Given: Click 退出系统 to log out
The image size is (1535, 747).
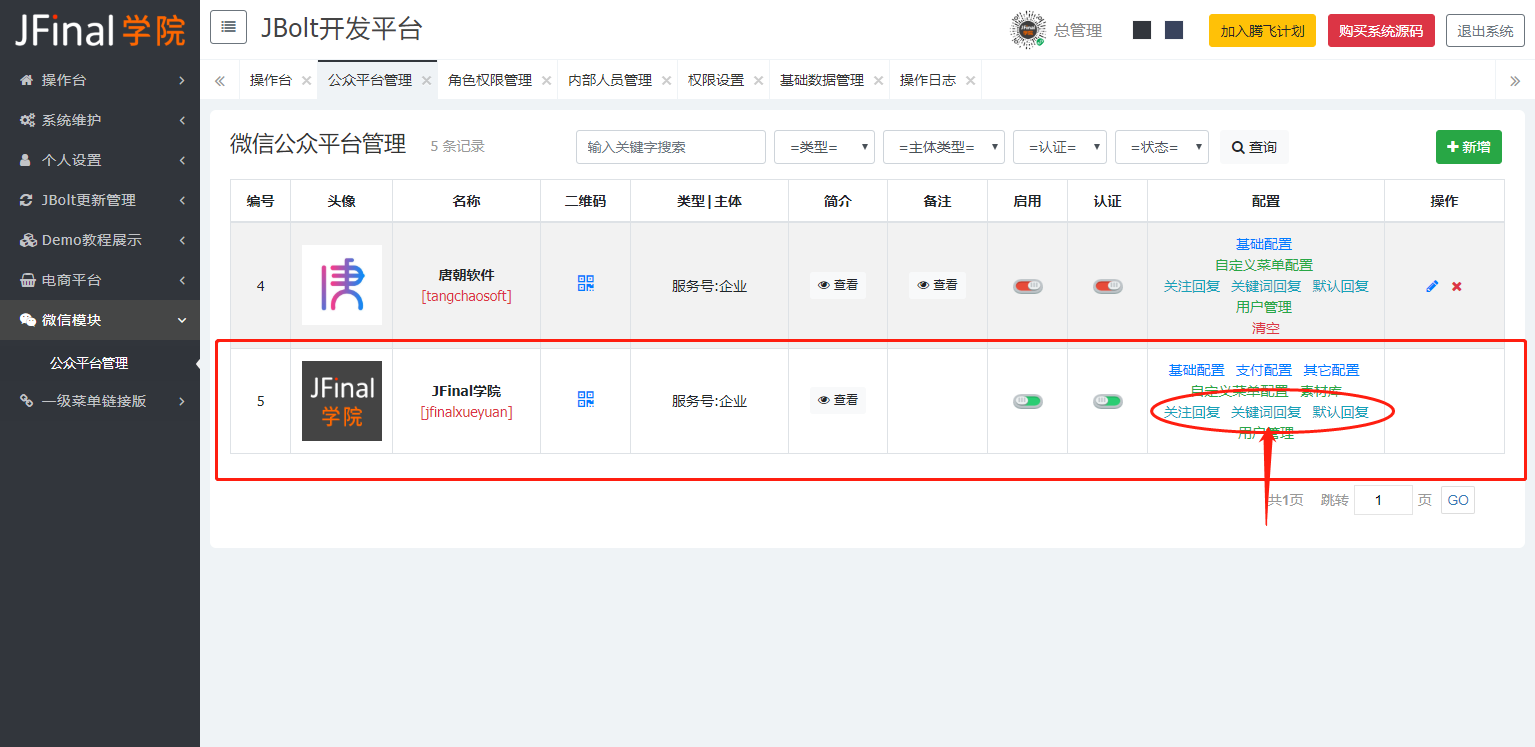Looking at the screenshot, I should coord(1485,31).
